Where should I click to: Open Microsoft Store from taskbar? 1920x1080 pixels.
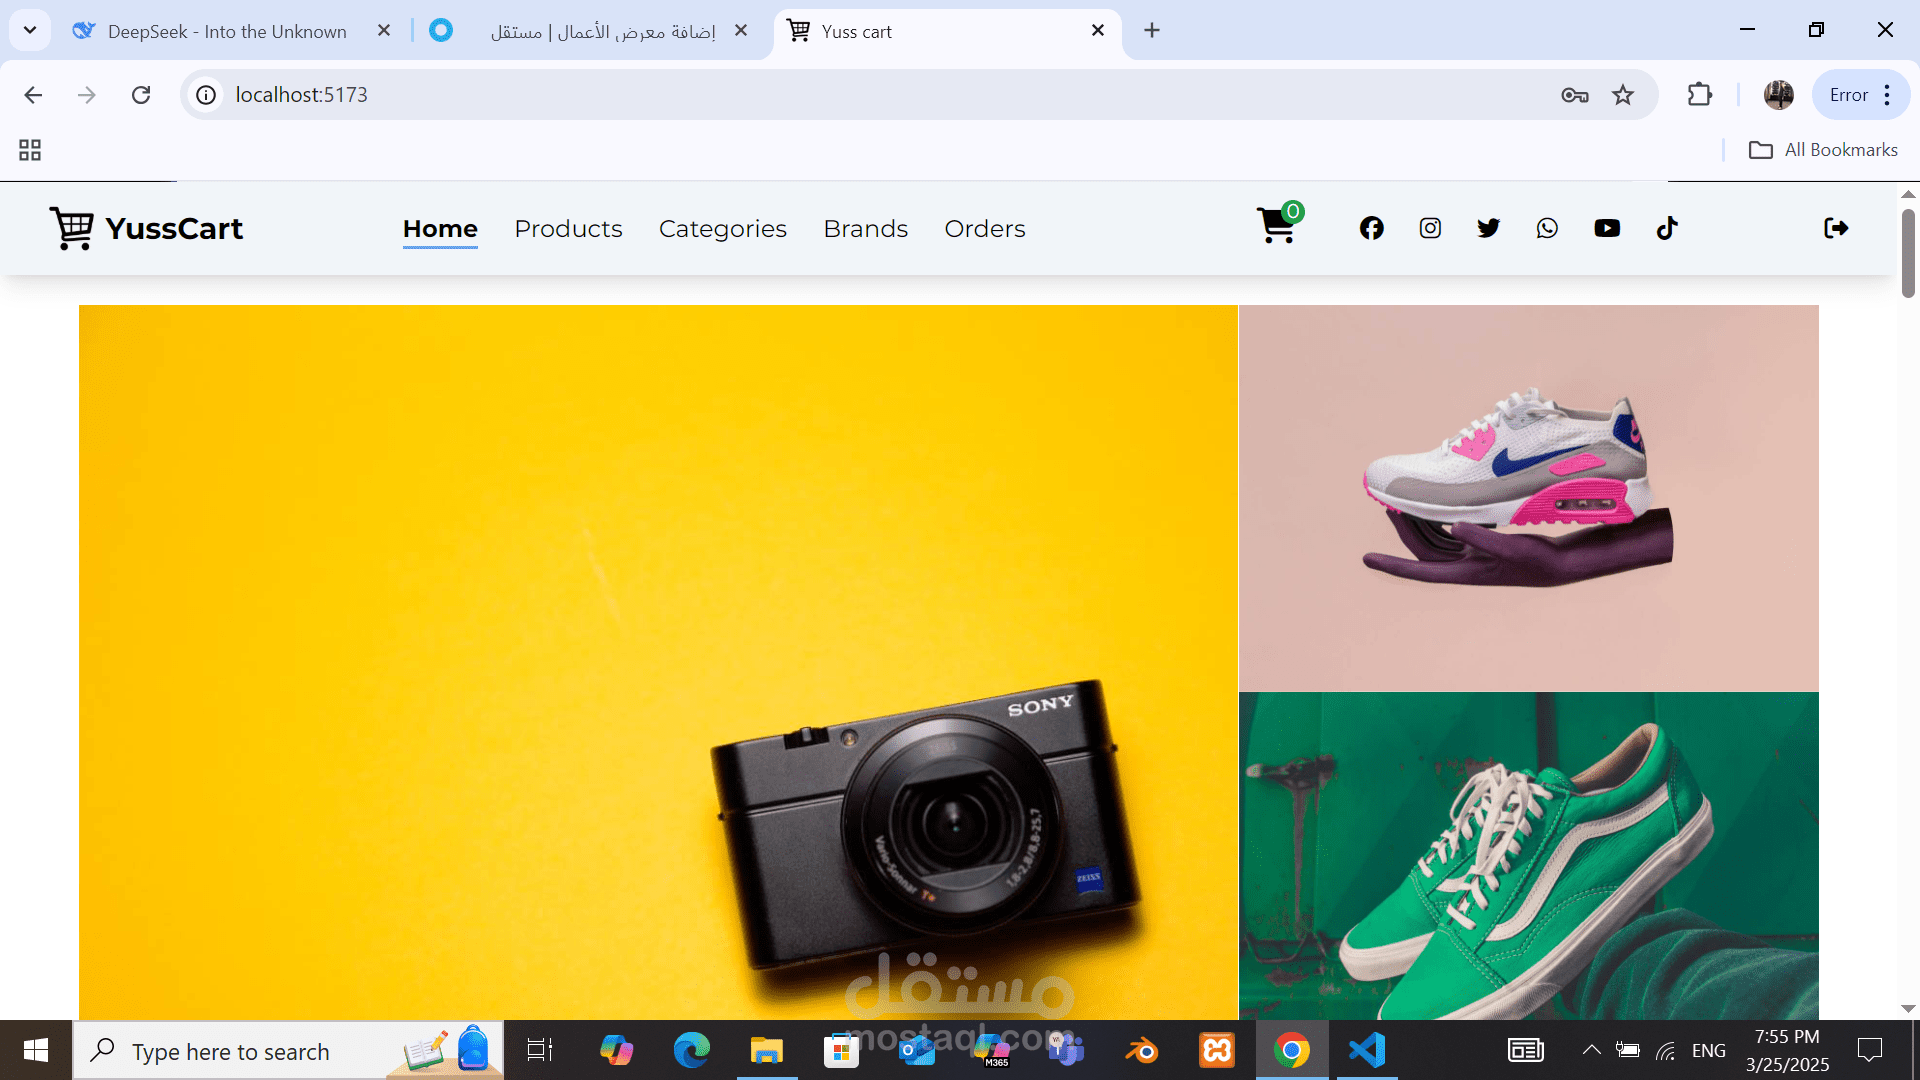[x=841, y=1050]
